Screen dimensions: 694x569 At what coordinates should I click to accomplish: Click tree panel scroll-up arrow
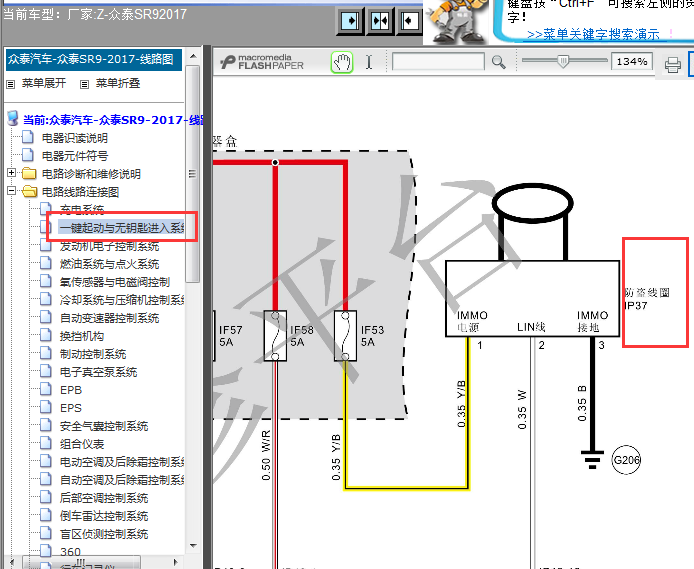[193, 56]
